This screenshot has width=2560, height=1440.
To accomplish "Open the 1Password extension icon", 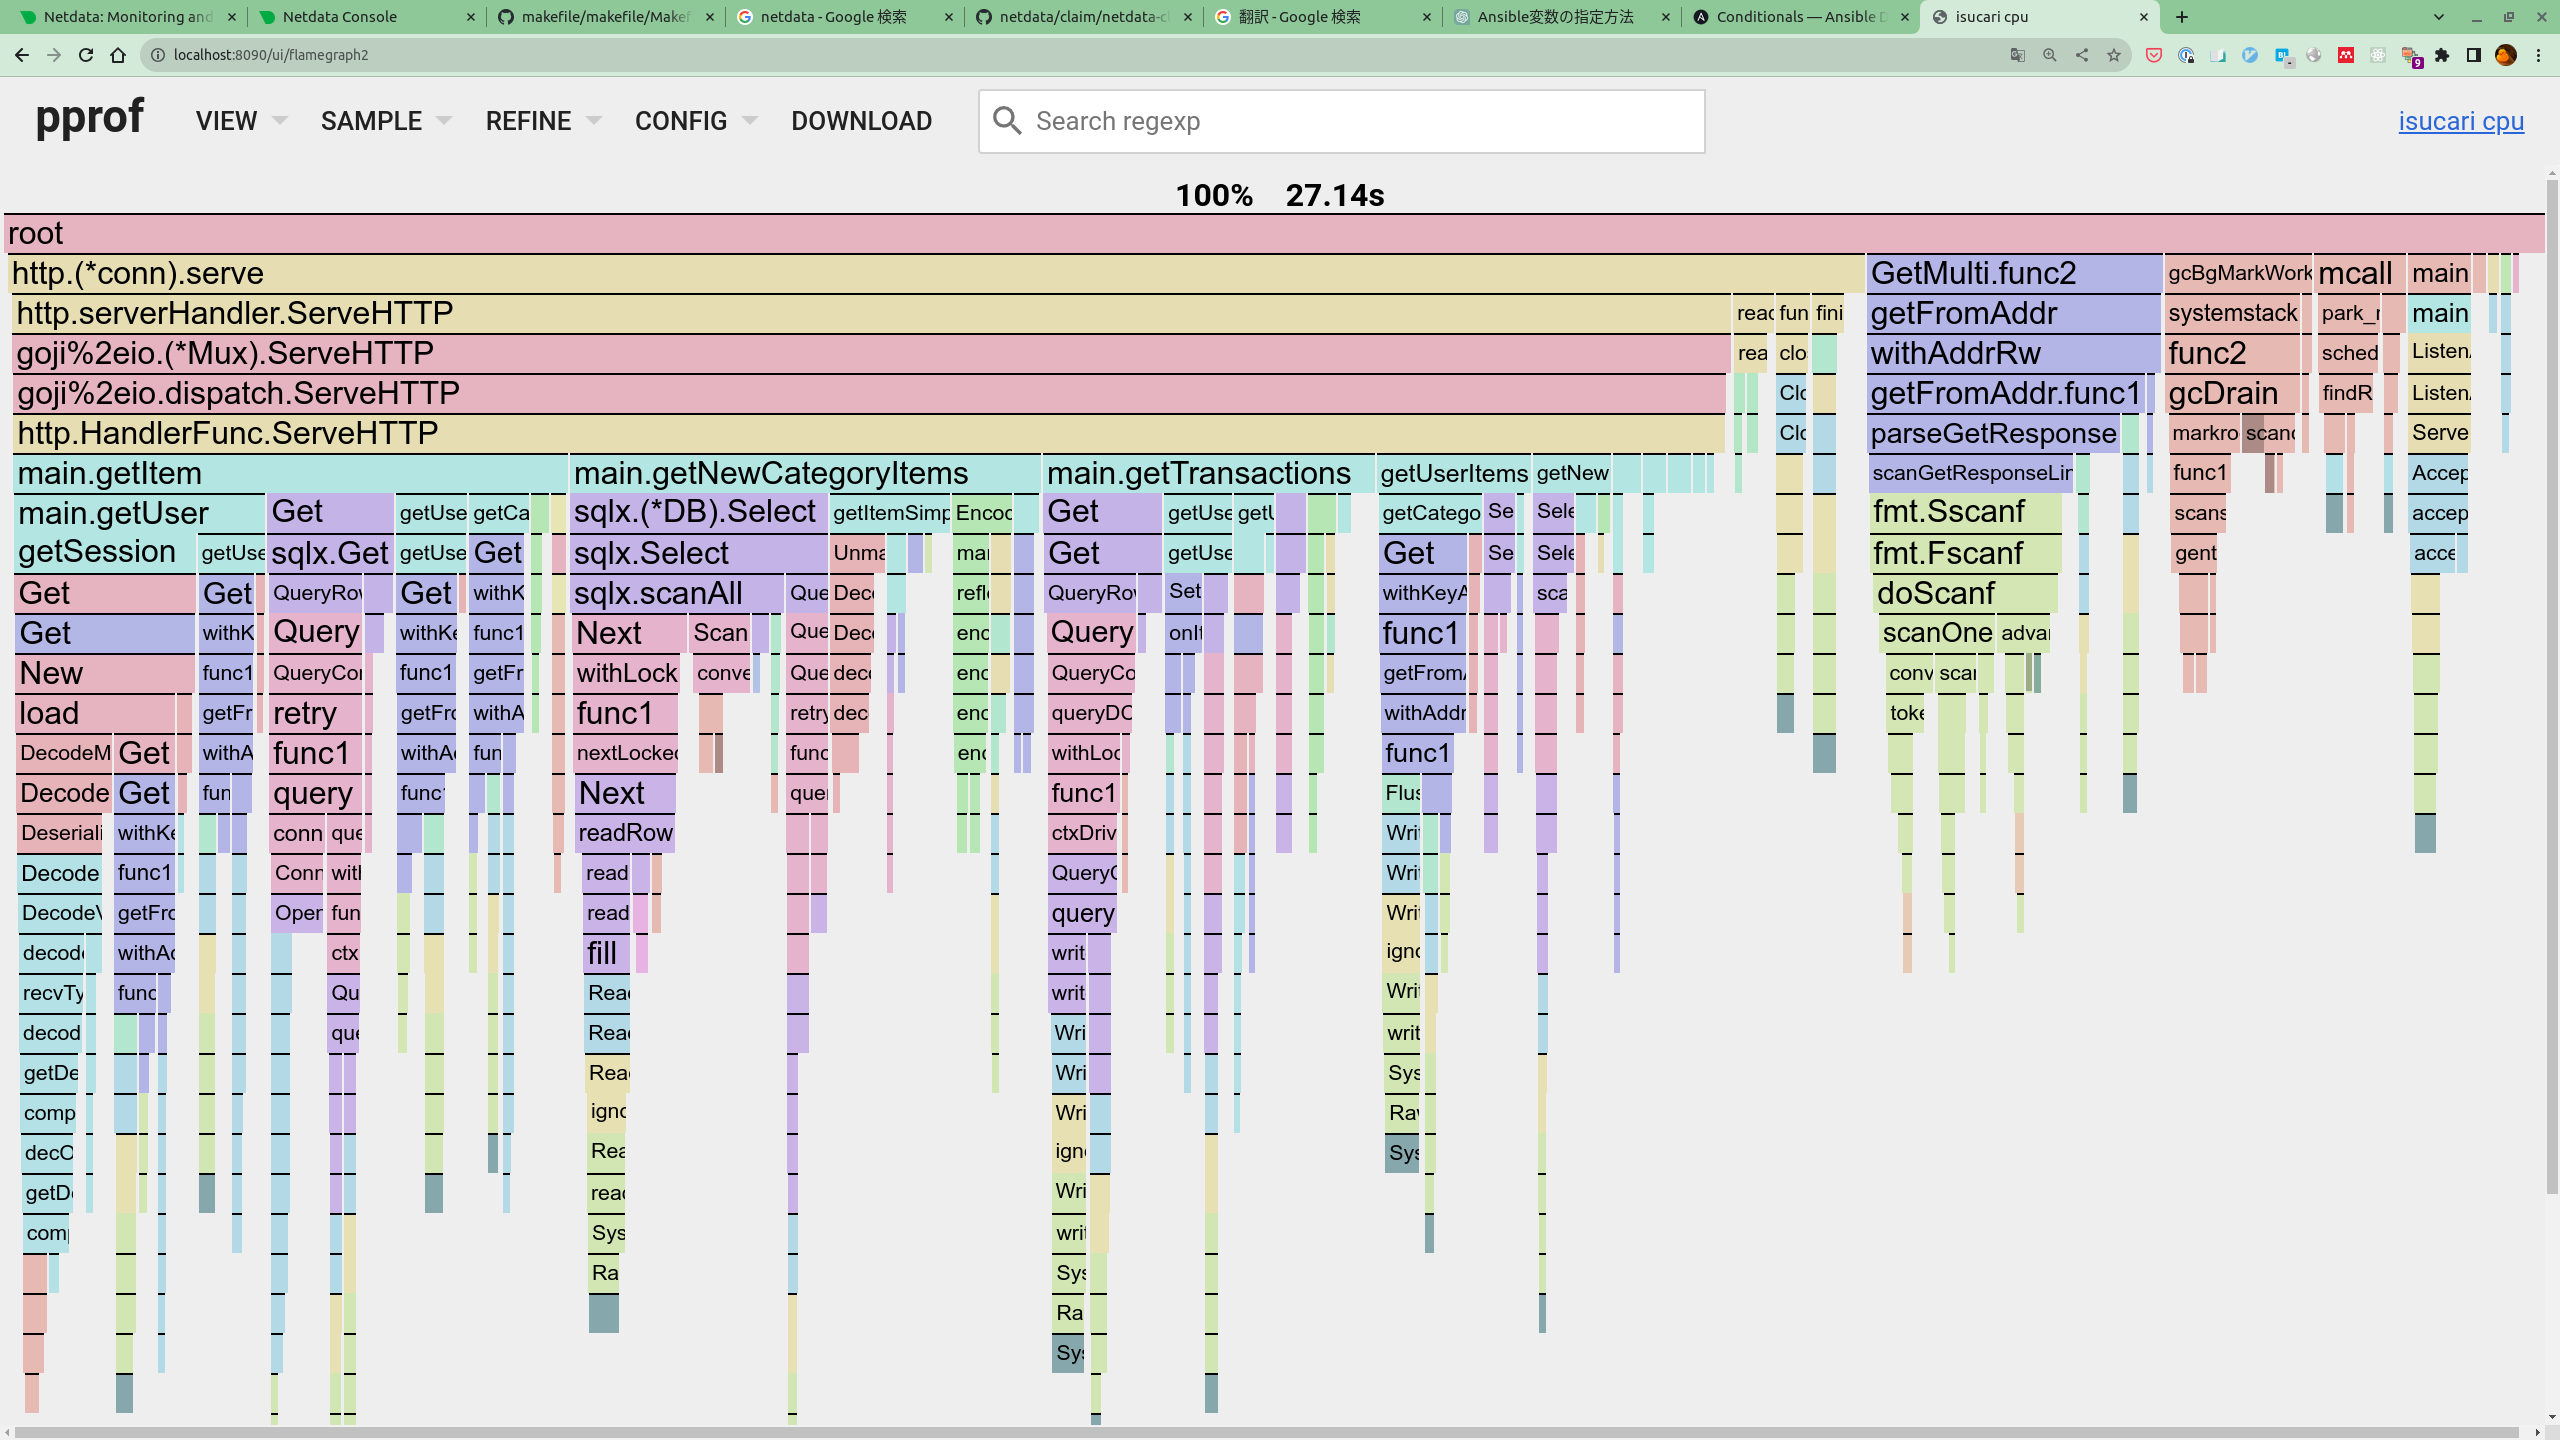I will pos(2186,55).
